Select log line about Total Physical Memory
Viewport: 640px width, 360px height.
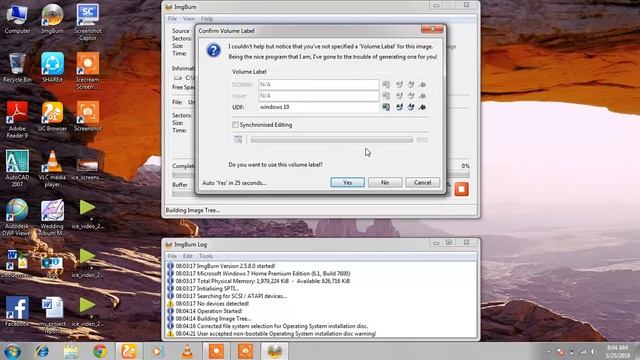point(262,281)
